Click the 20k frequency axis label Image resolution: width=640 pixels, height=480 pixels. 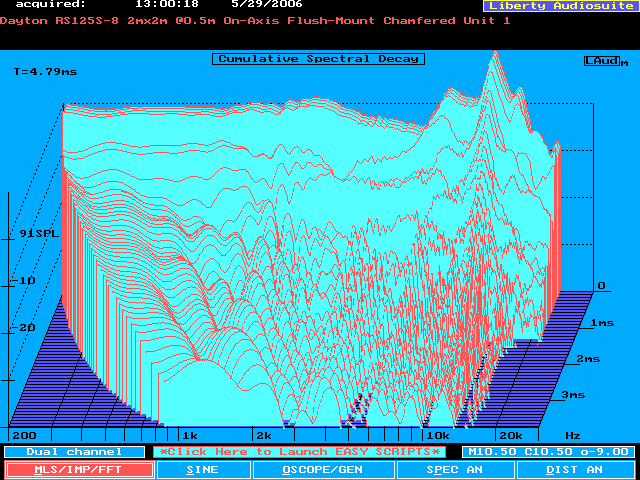coord(511,436)
